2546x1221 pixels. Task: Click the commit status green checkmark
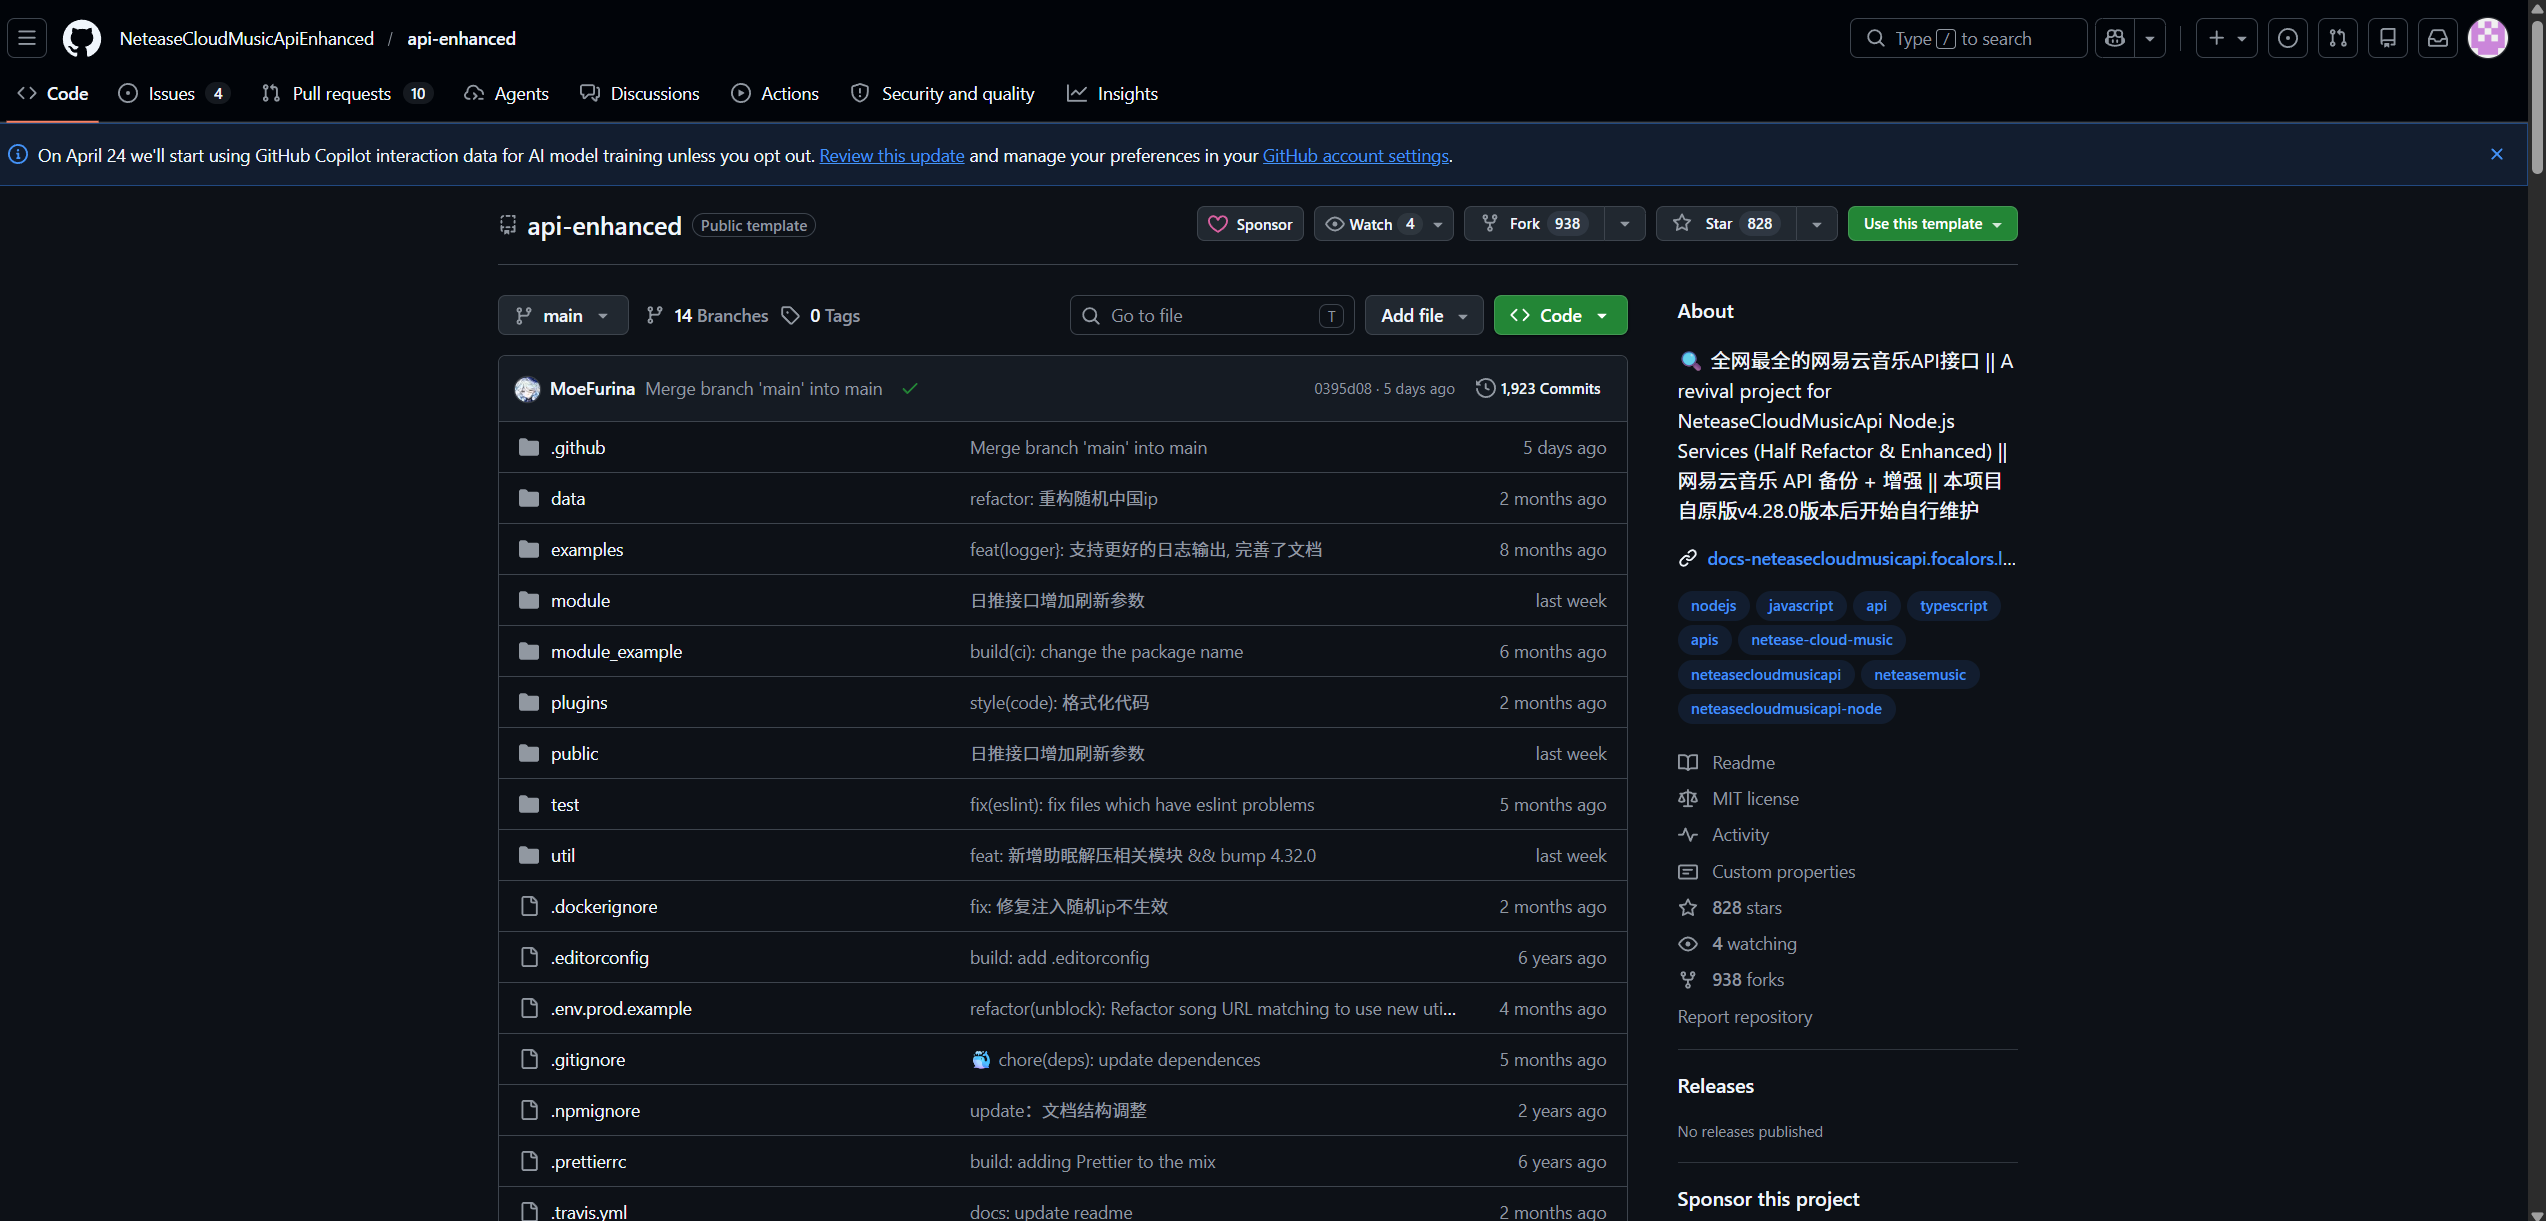[909, 389]
